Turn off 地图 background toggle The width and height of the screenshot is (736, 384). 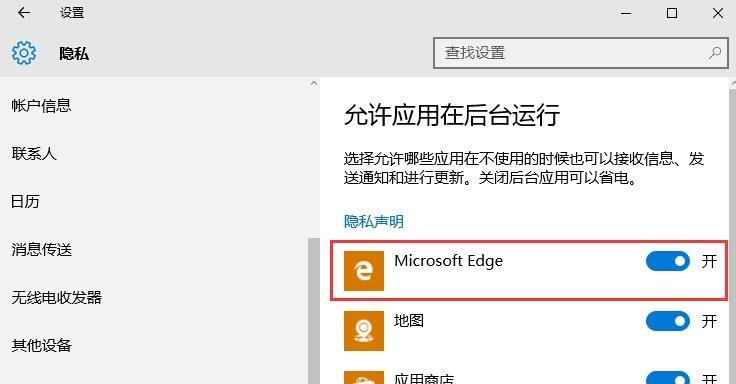pyautogui.click(x=667, y=321)
